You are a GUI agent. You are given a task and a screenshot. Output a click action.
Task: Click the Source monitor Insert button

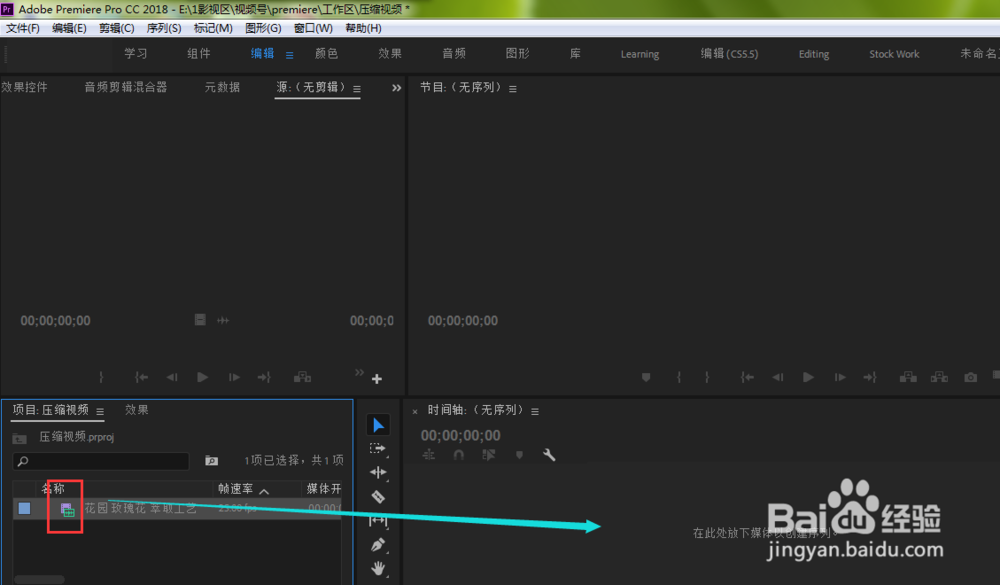tap(302, 377)
